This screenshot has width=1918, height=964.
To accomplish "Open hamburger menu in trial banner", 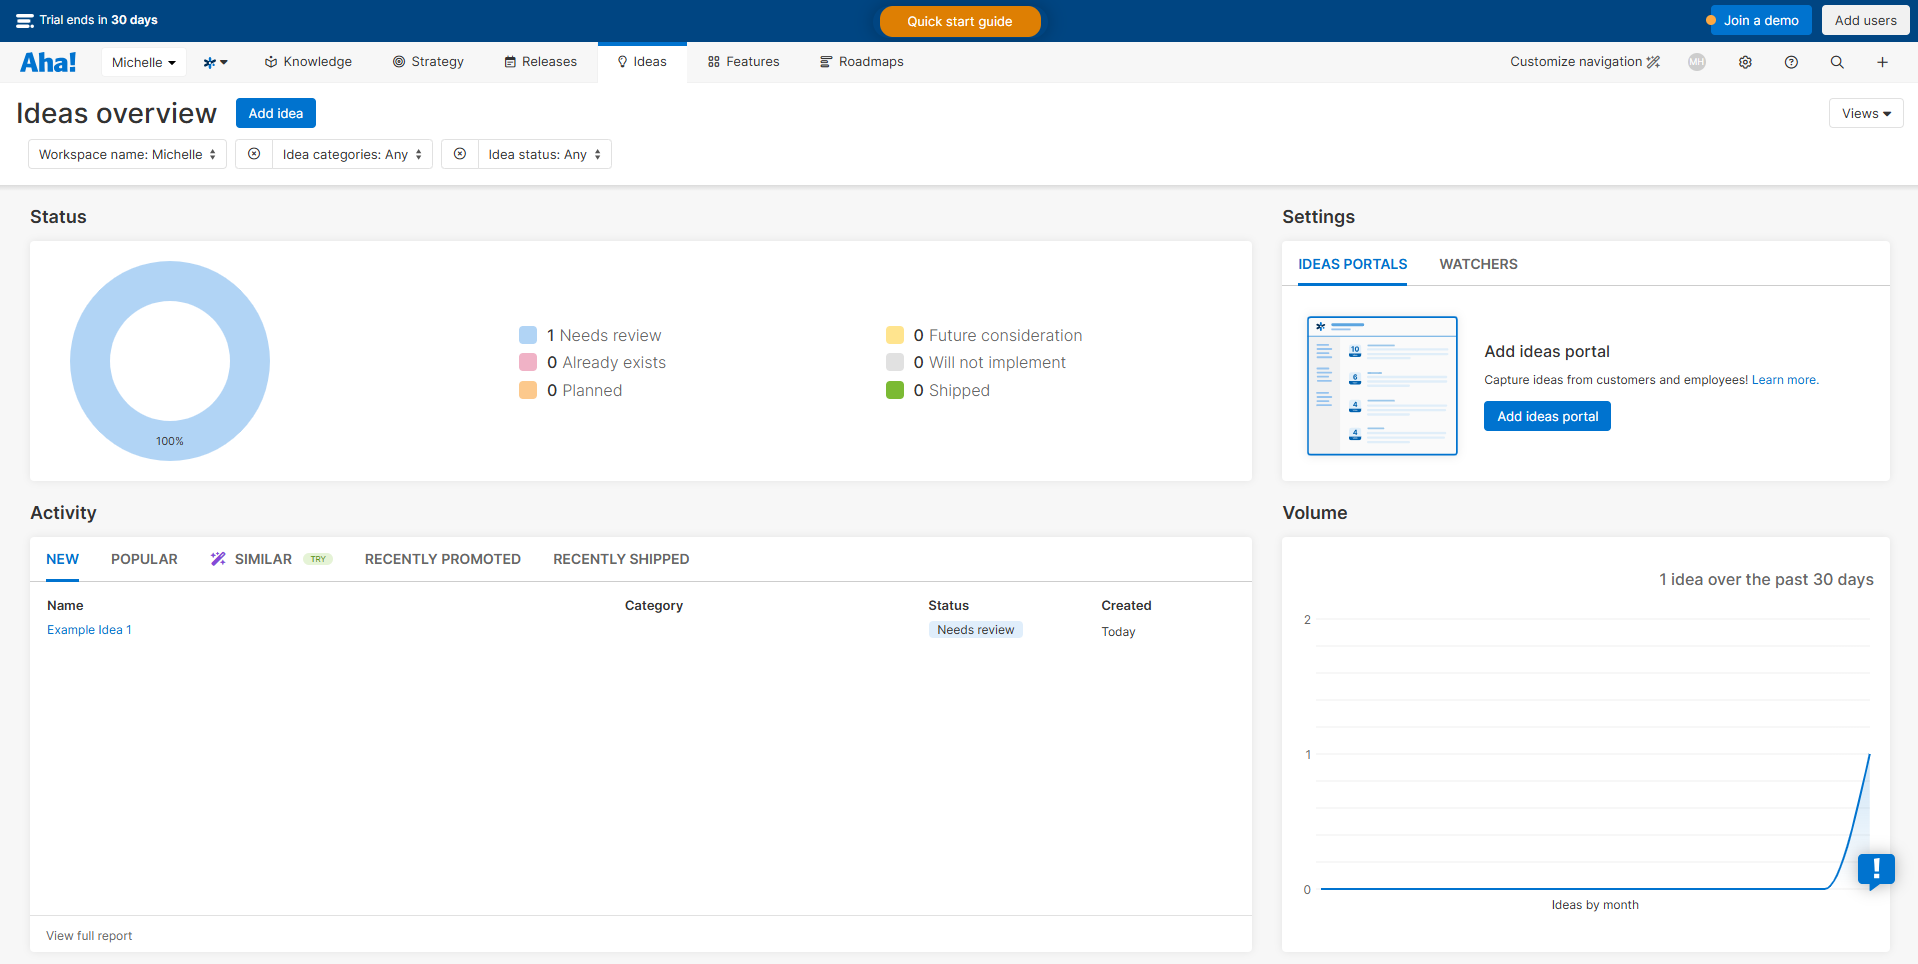I will point(25,21).
